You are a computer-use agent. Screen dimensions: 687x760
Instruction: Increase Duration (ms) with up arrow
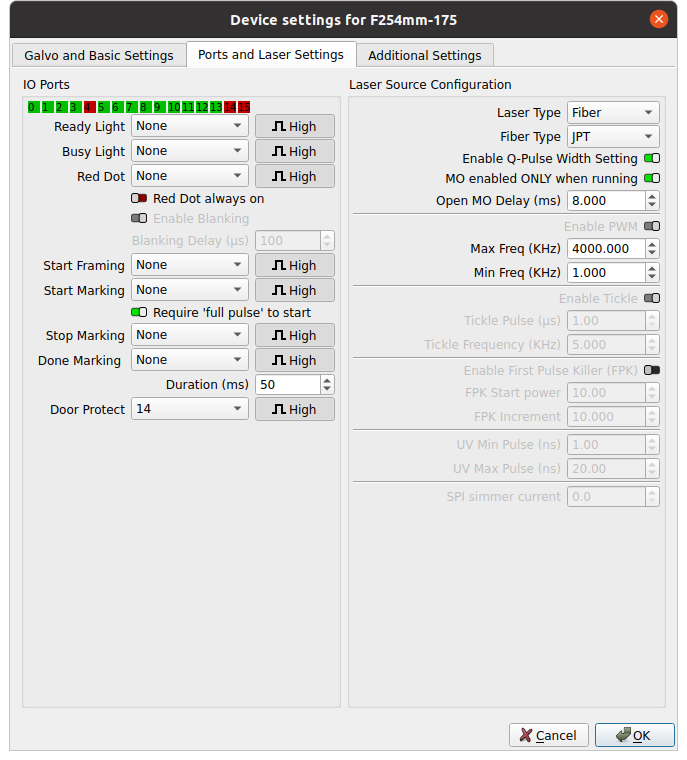(327, 380)
